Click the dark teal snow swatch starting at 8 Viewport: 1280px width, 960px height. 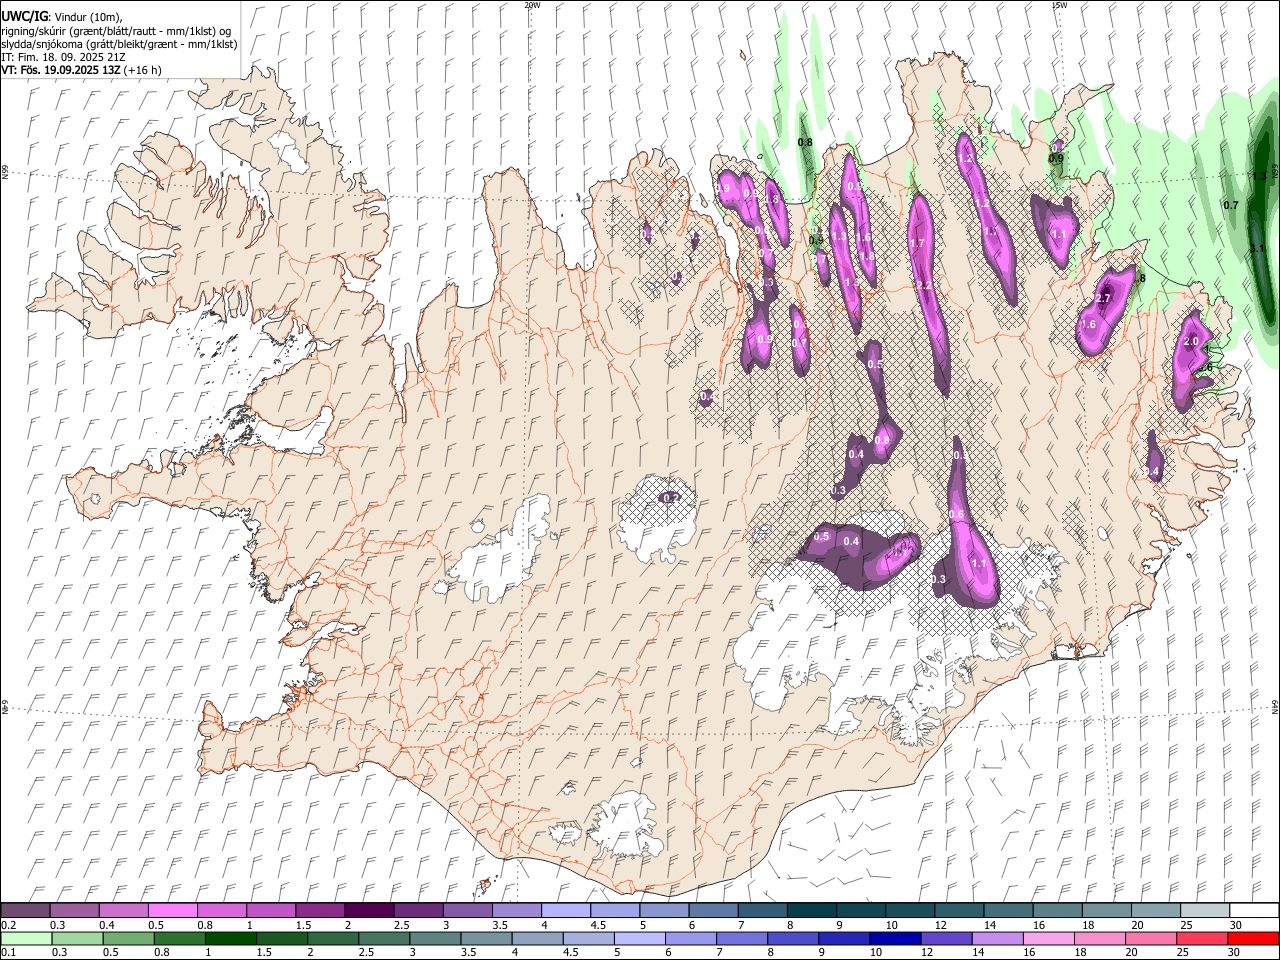811,911
